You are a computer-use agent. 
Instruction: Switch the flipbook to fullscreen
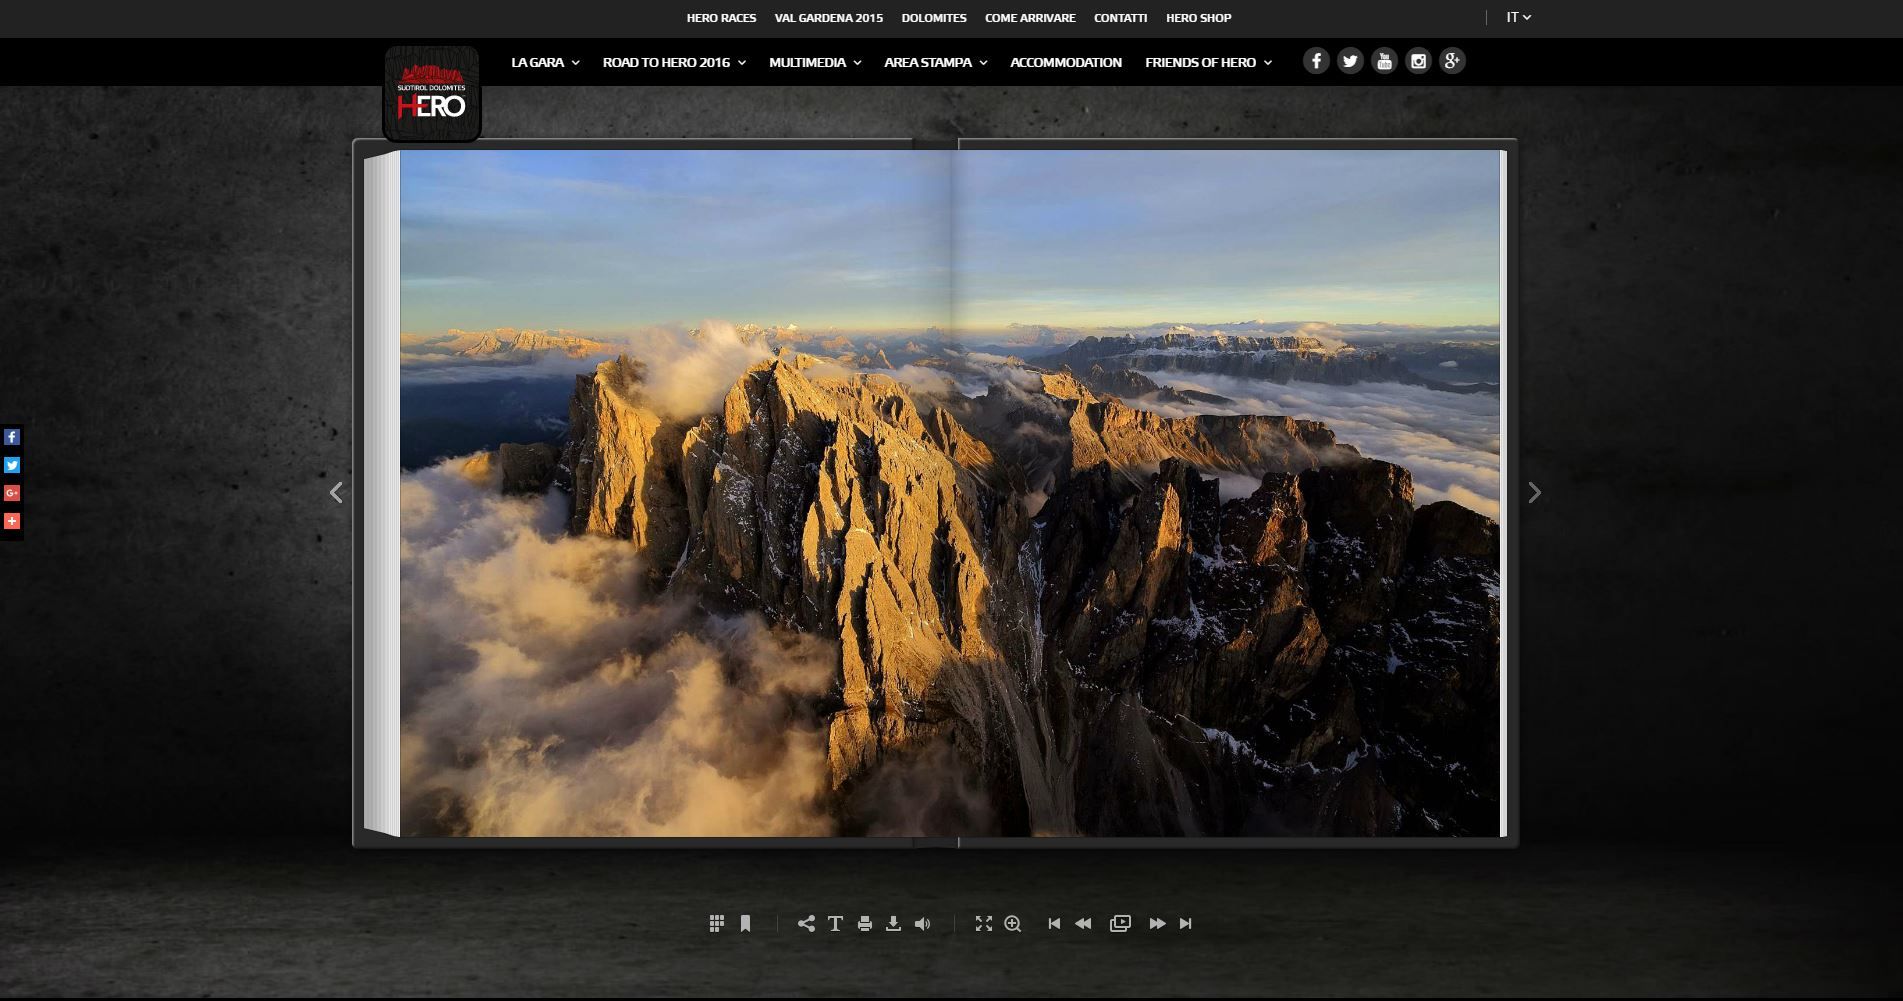click(984, 923)
